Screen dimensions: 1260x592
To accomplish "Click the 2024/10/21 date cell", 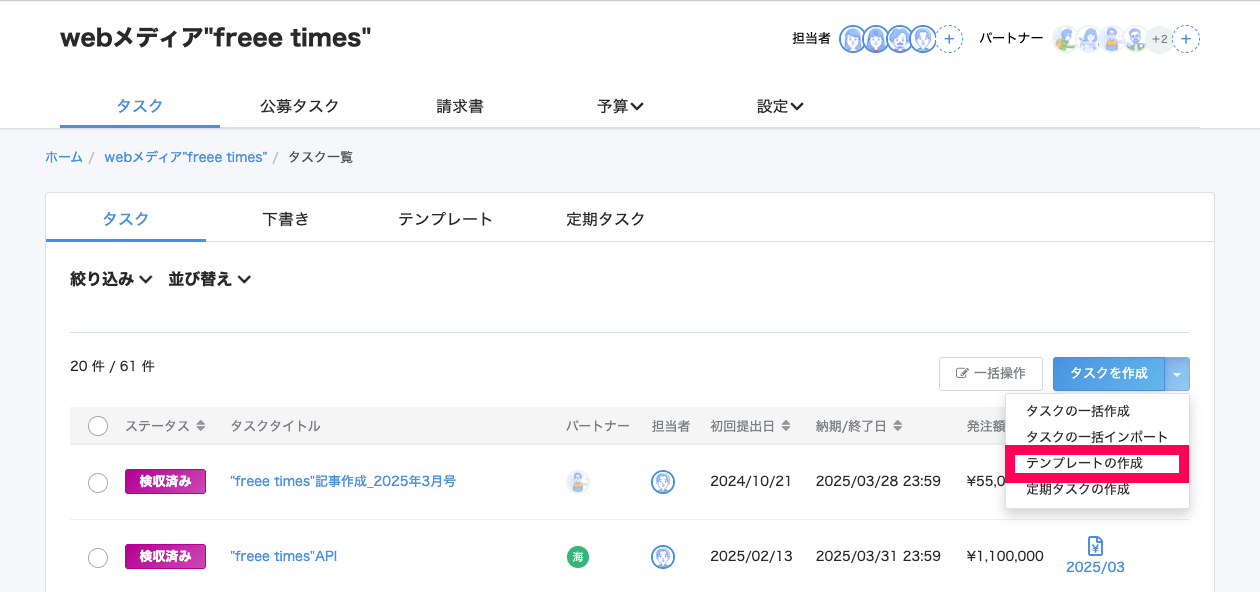I will point(751,482).
